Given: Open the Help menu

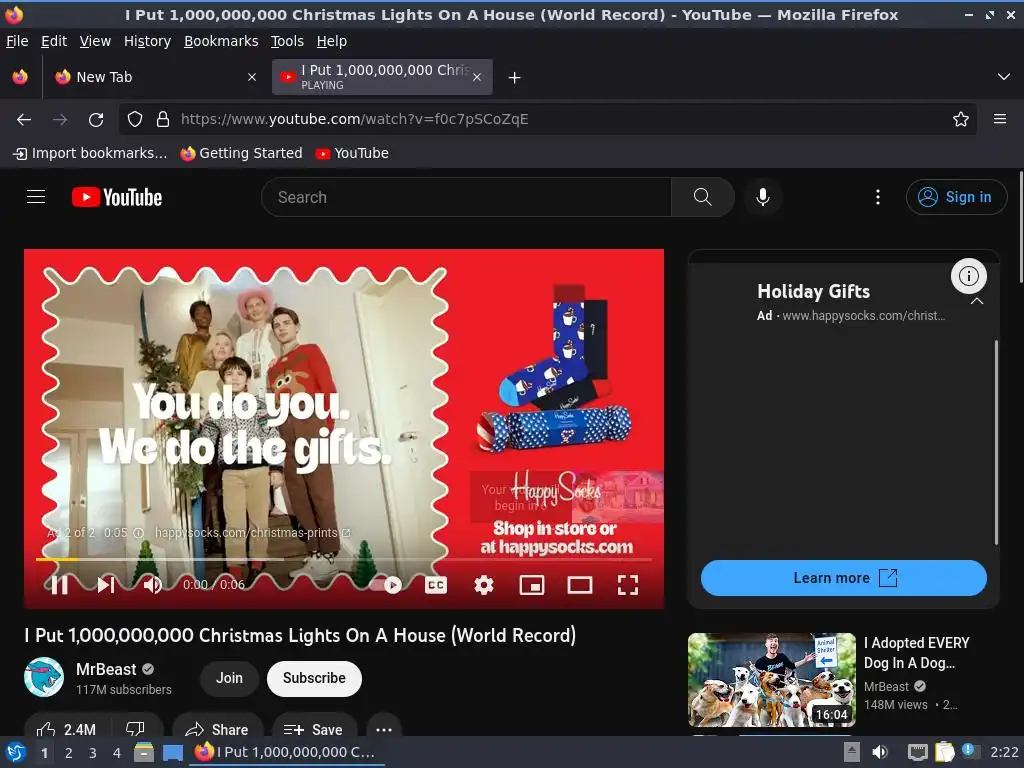Looking at the screenshot, I should tap(332, 41).
